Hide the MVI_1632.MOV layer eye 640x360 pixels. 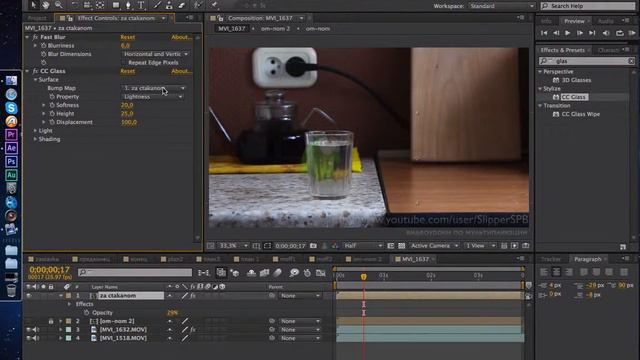pos(29,329)
